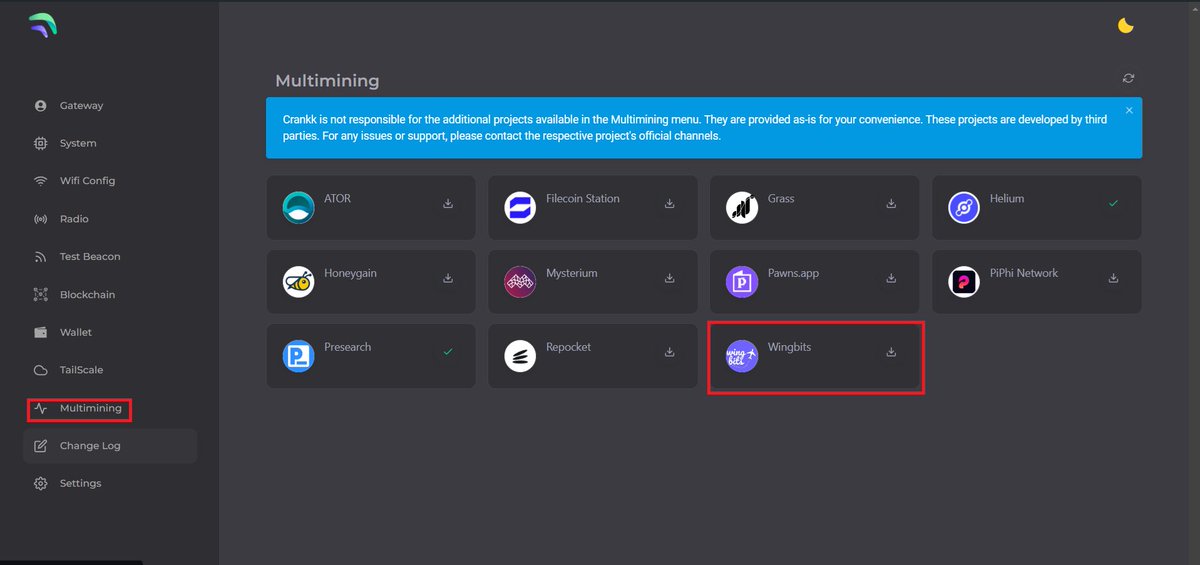The height and width of the screenshot is (565, 1200).
Task: Click the Wingbits label
Action: tap(790, 347)
